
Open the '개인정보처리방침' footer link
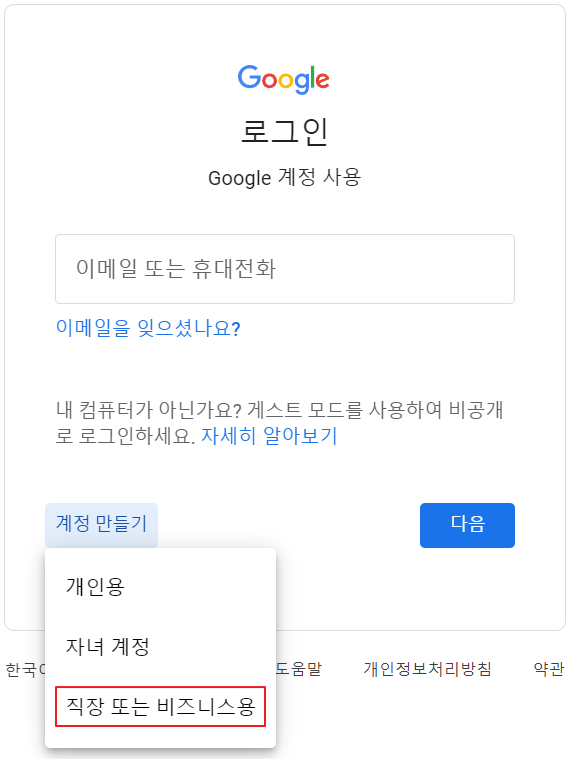click(428, 669)
